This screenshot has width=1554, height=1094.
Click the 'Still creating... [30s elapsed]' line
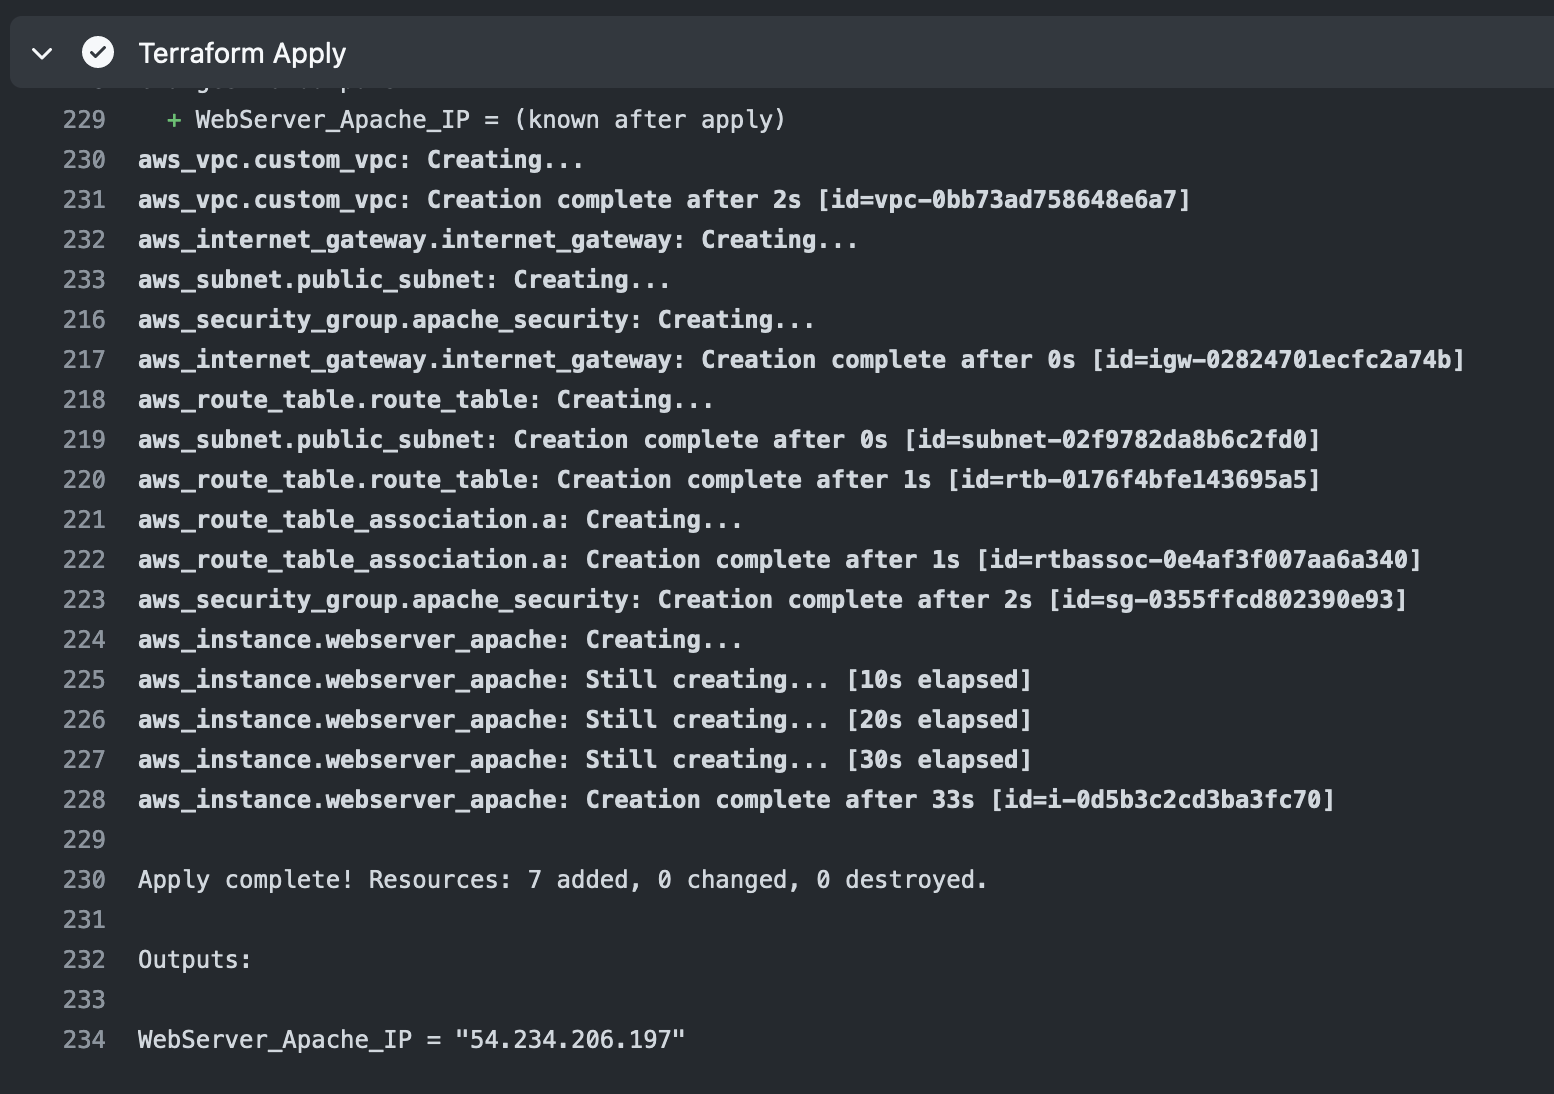click(585, 760)
